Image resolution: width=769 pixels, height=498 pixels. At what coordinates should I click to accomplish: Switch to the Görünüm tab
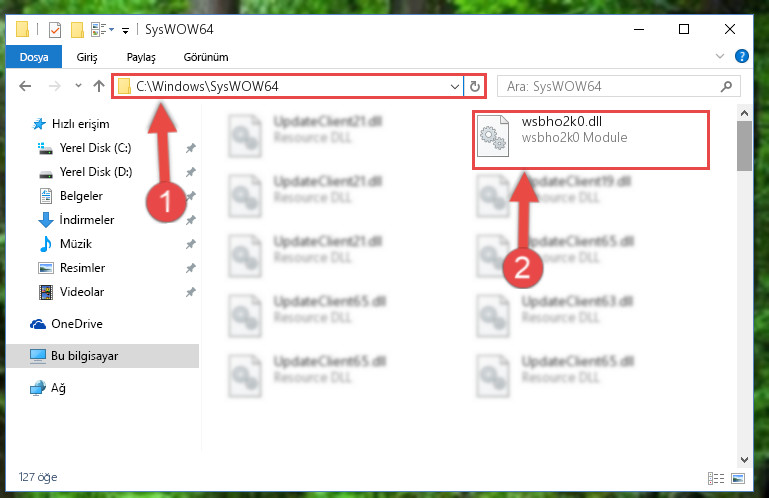click(205, 57)
